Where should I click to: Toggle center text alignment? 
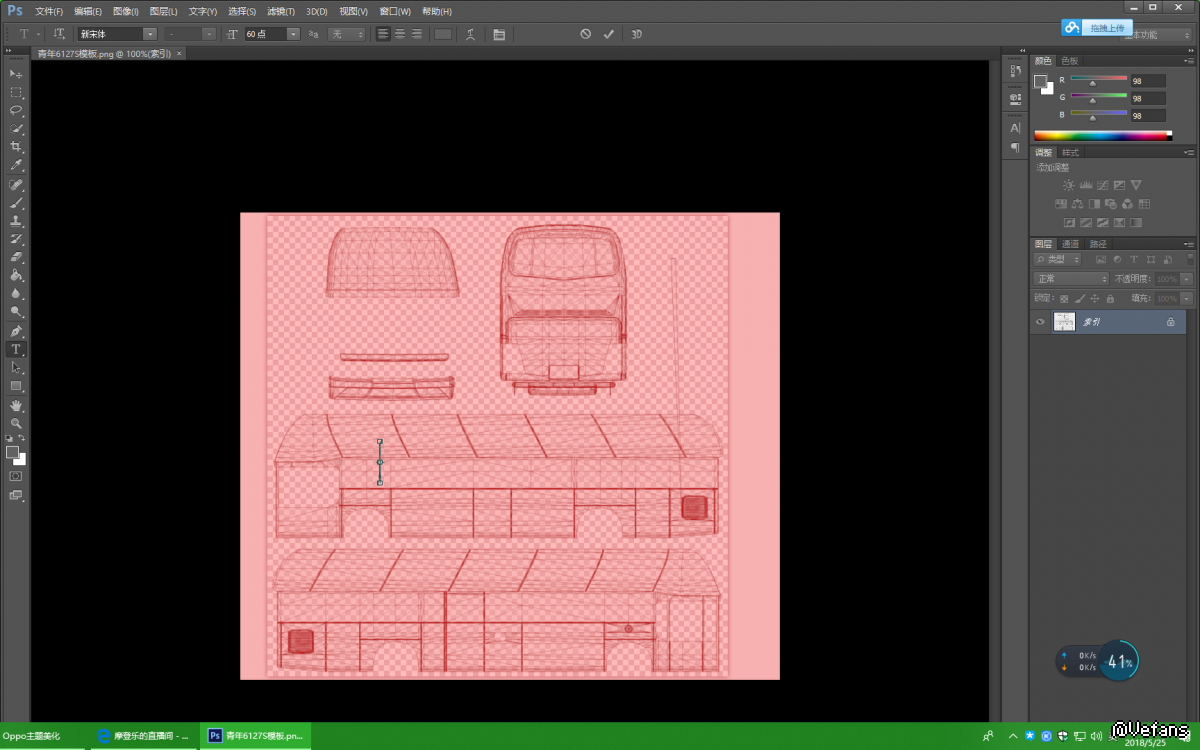[400, 34]
